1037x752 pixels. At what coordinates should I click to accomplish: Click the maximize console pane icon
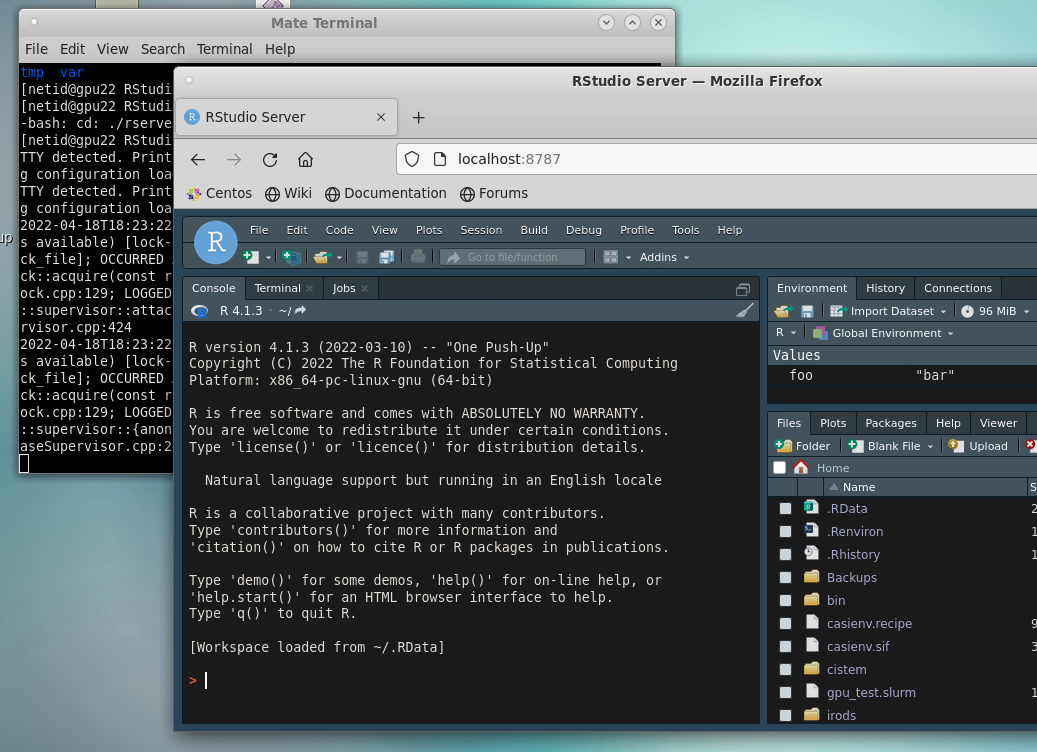pyautogui.click(x=743, y=289)
